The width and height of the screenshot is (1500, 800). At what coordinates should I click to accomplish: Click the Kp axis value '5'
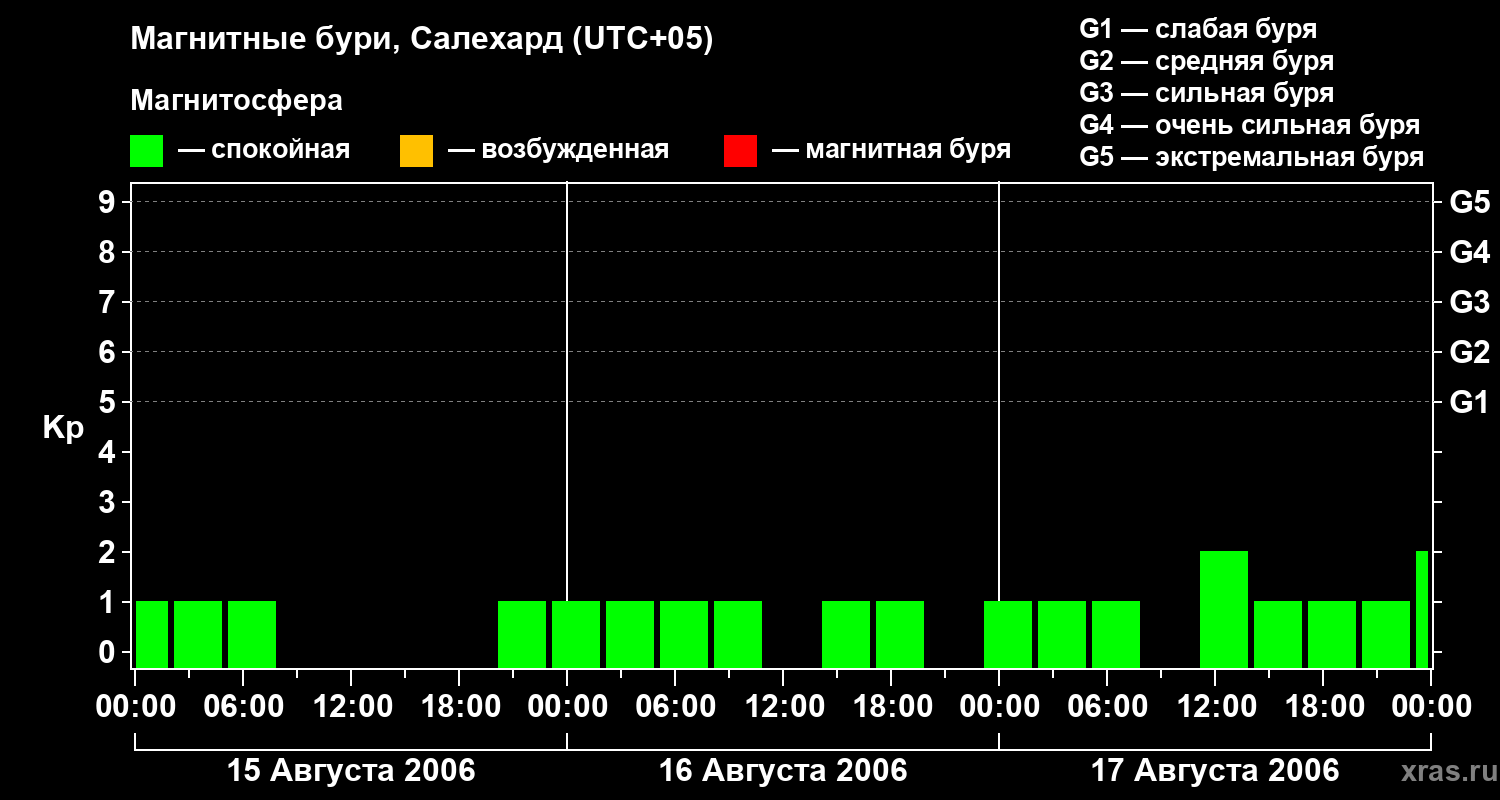pyautogui.click(x=109, y=402)
